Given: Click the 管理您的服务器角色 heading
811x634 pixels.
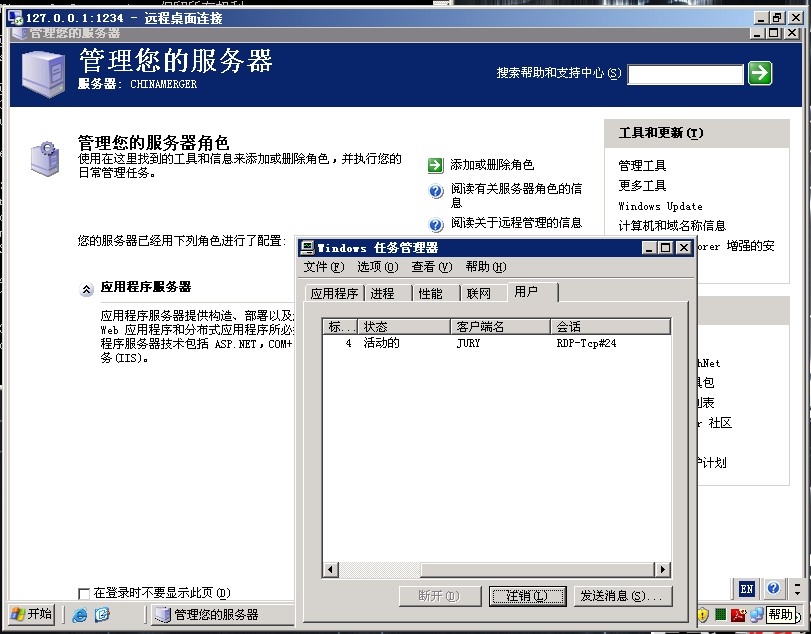Looking at the screenshot, I should (154, 142).
